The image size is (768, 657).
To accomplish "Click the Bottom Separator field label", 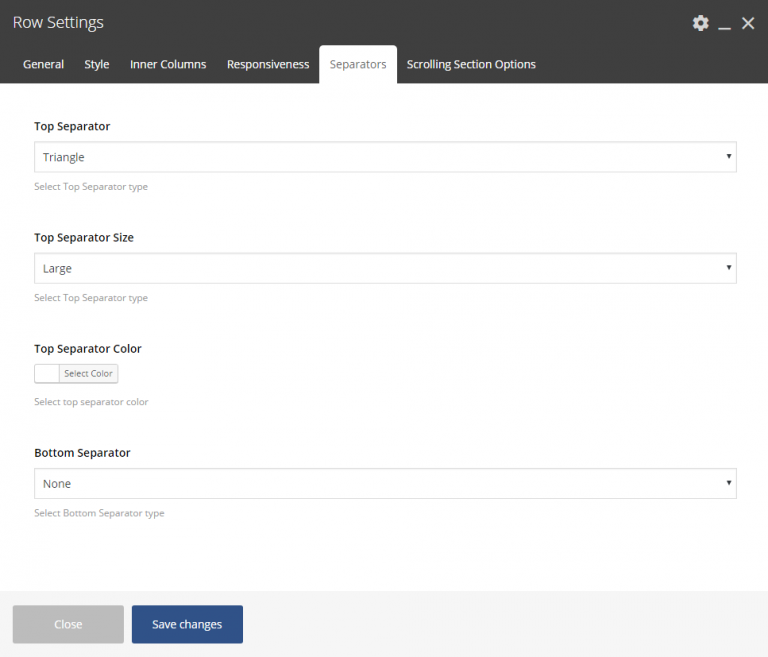I will point(82,453).
